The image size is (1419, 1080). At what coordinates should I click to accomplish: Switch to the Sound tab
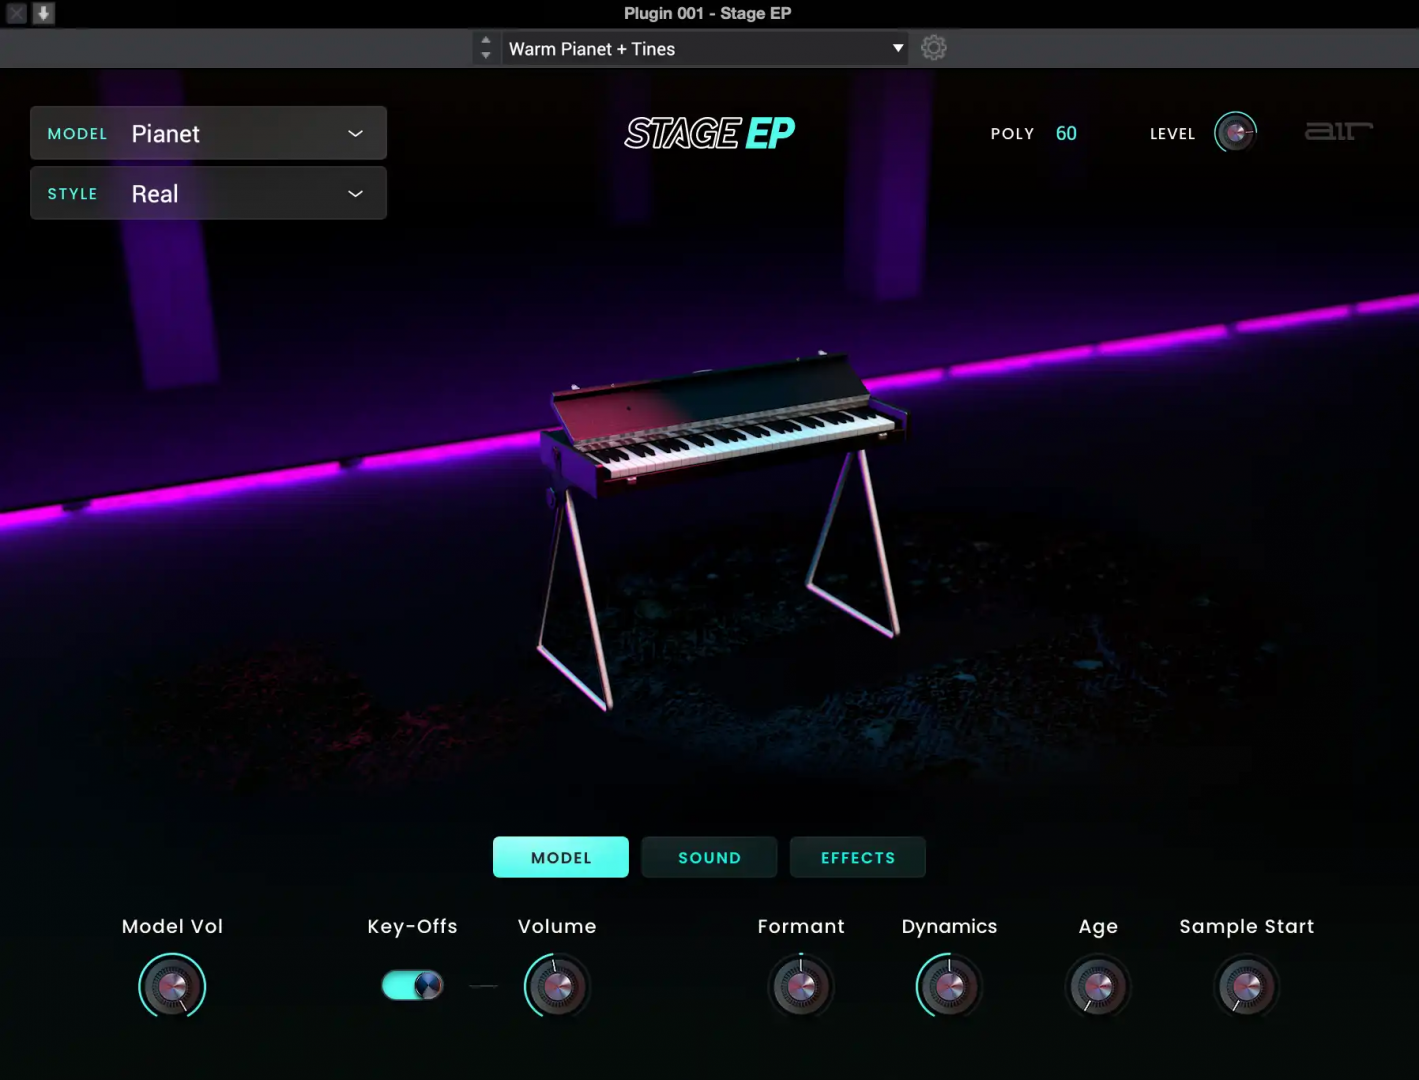pos(709,858)
